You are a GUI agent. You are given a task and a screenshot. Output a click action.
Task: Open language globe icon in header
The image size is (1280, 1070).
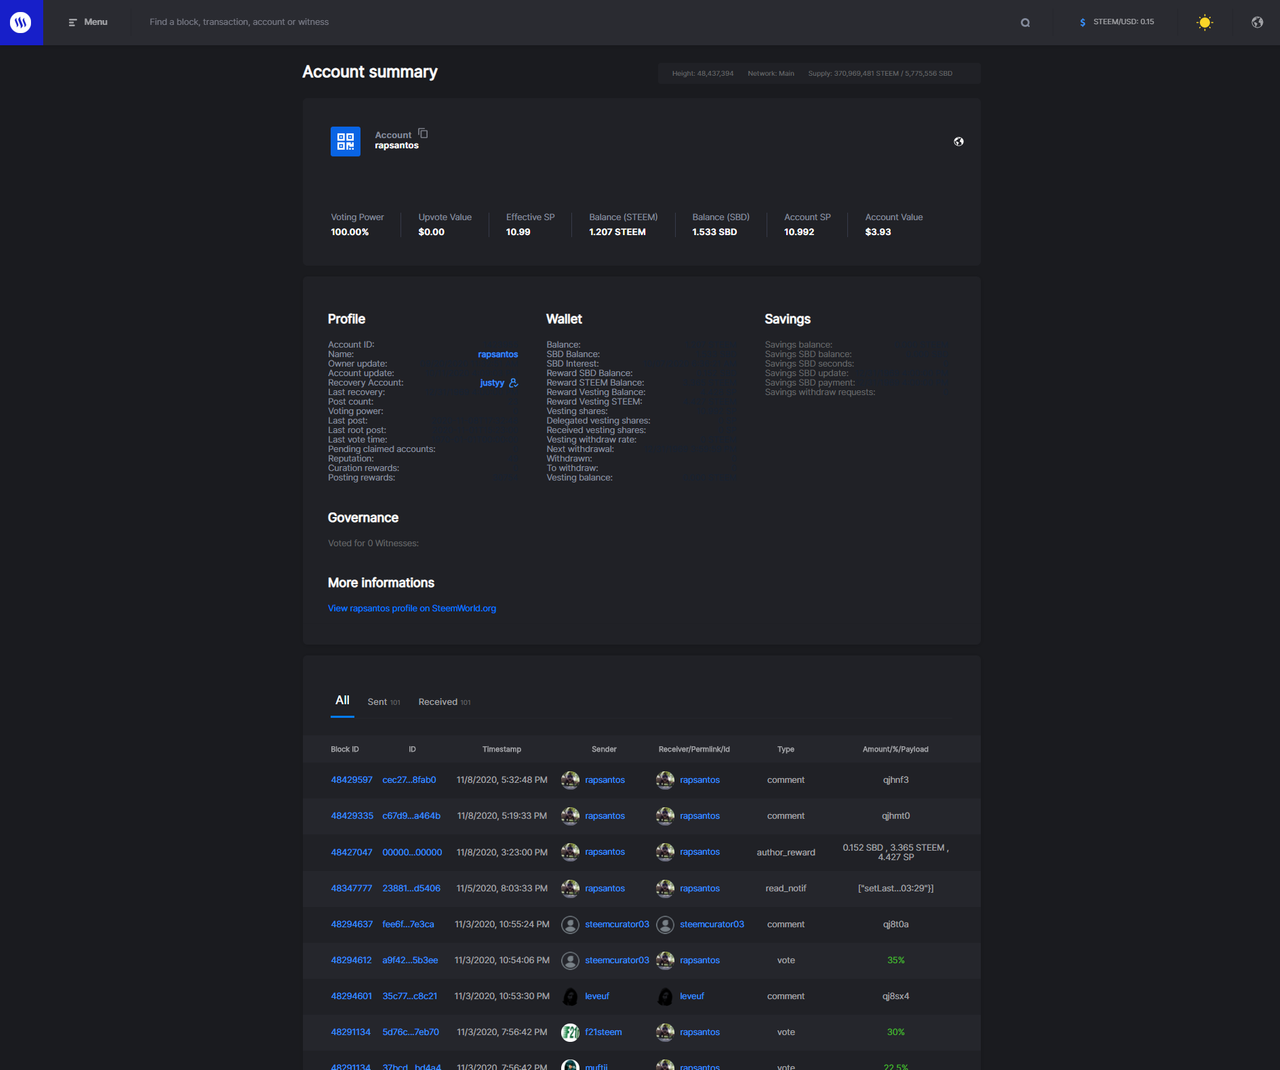click(1257, 22)
